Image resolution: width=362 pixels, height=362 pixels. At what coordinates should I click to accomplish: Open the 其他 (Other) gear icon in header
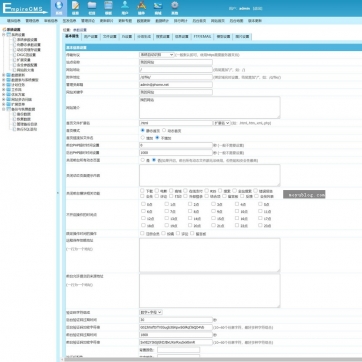[175, 5]
